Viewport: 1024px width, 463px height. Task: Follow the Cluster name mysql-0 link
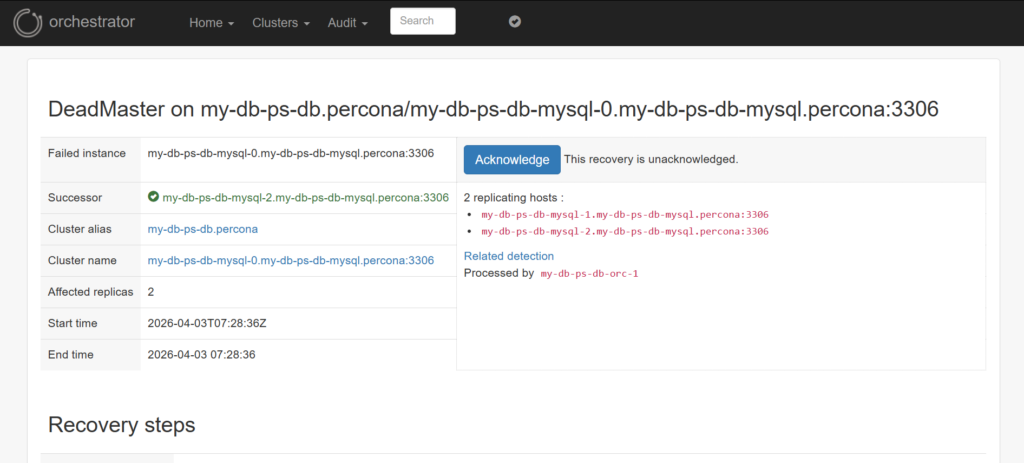(291, 260)
